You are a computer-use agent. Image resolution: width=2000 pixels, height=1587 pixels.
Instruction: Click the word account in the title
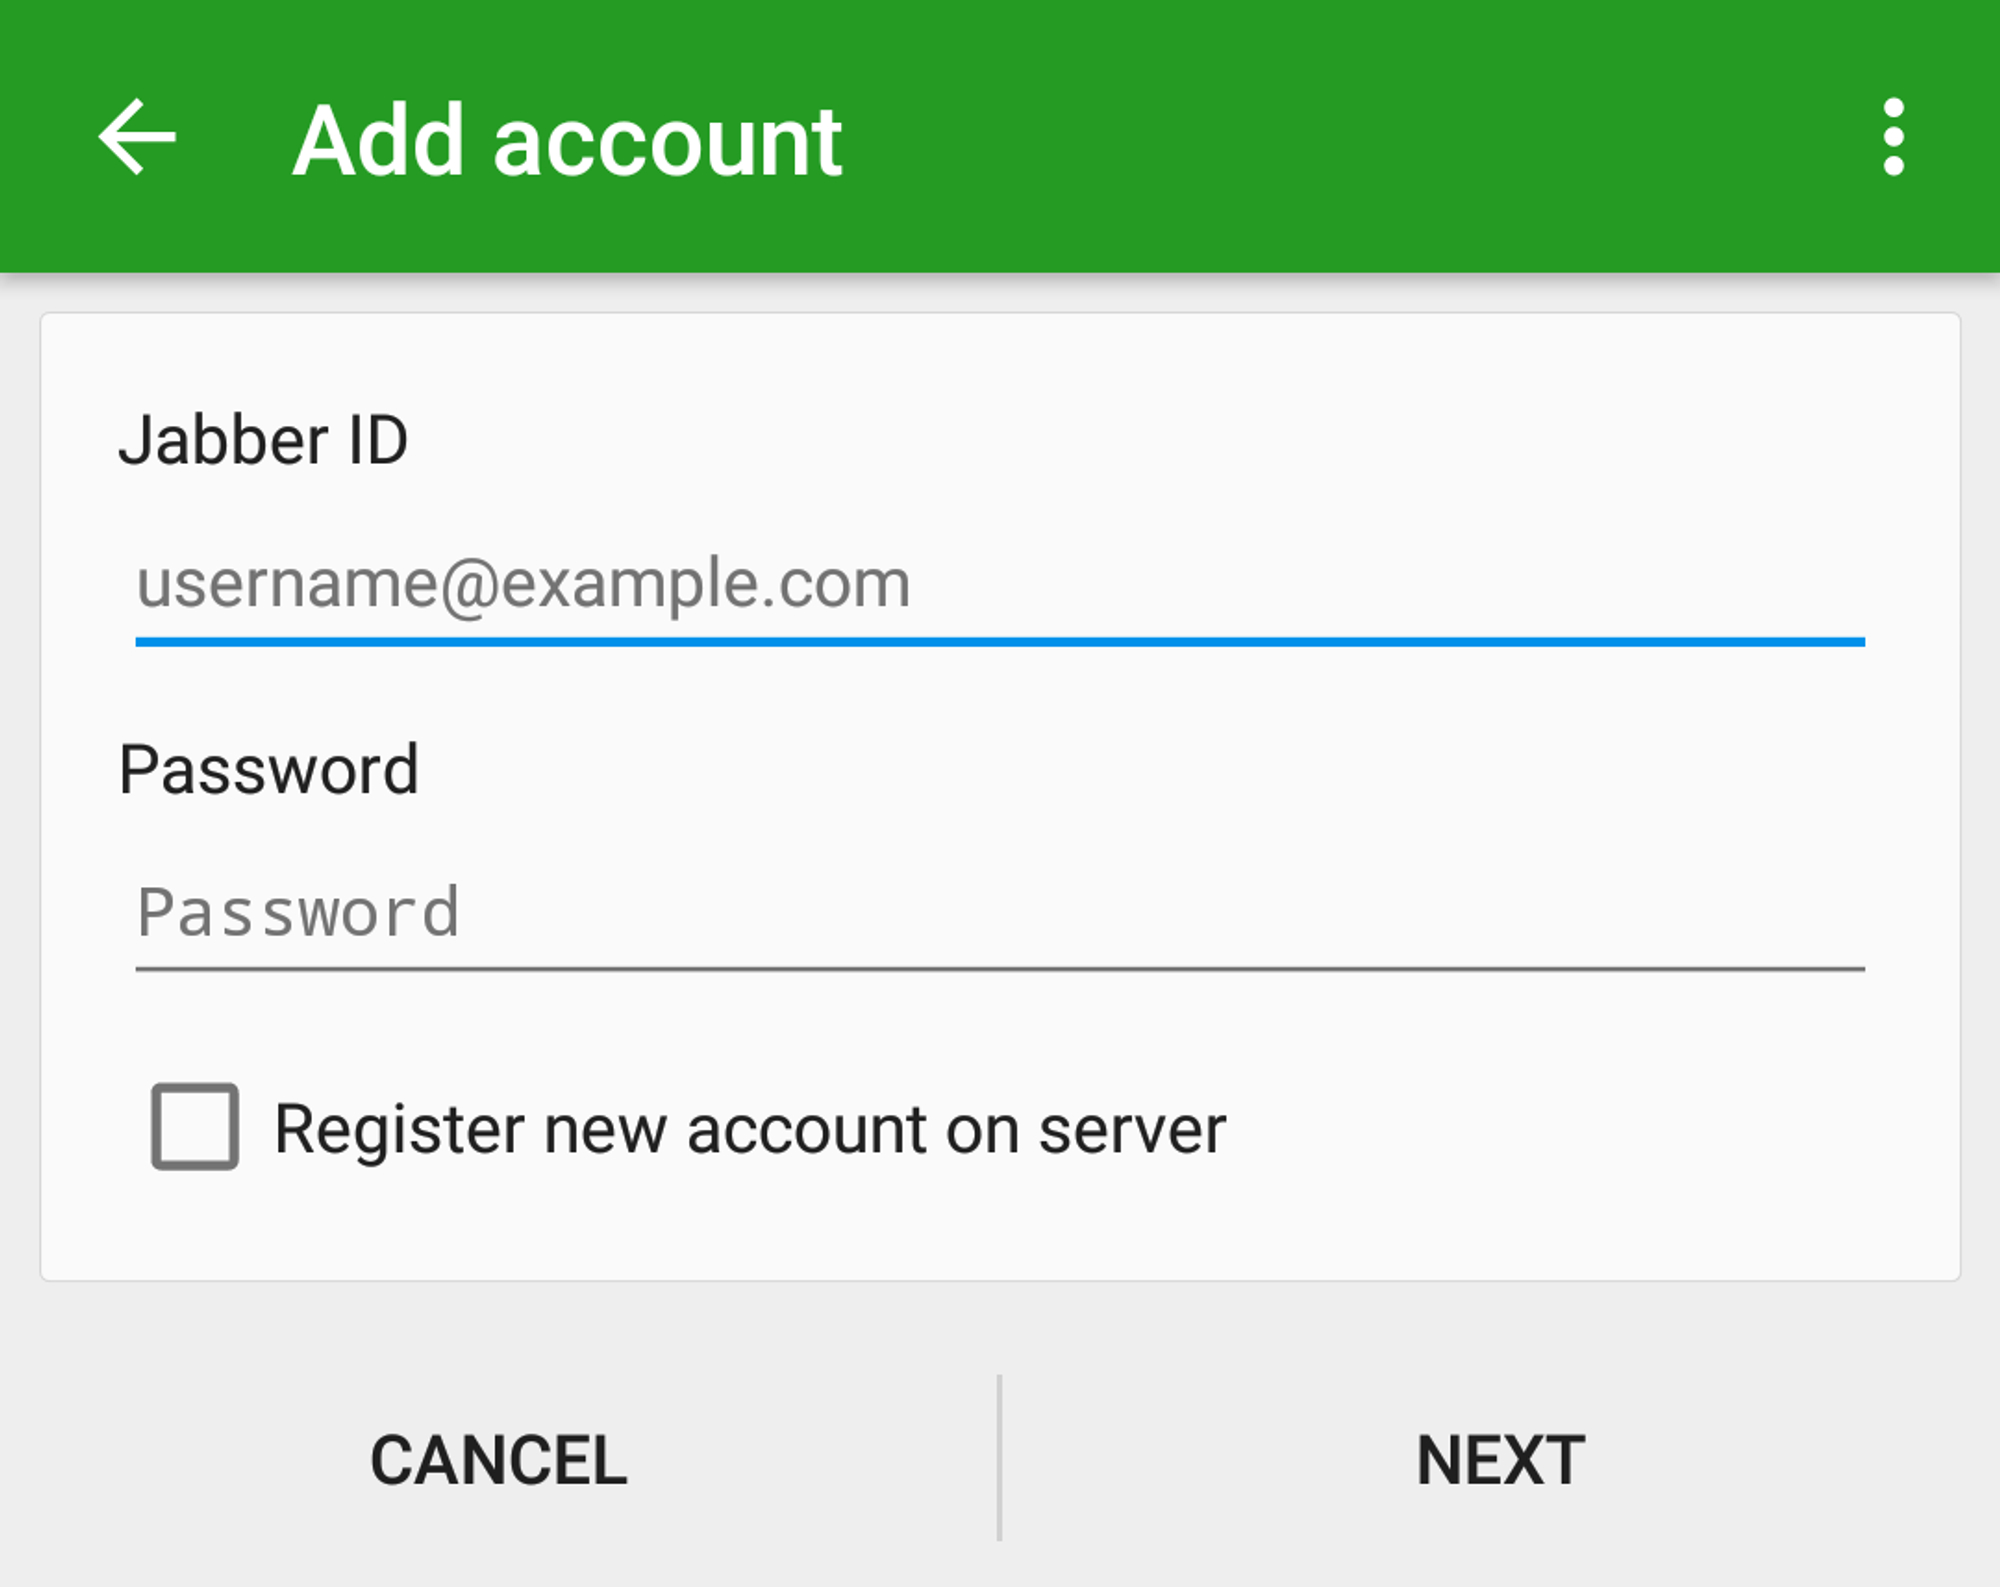tap(667, 142)
